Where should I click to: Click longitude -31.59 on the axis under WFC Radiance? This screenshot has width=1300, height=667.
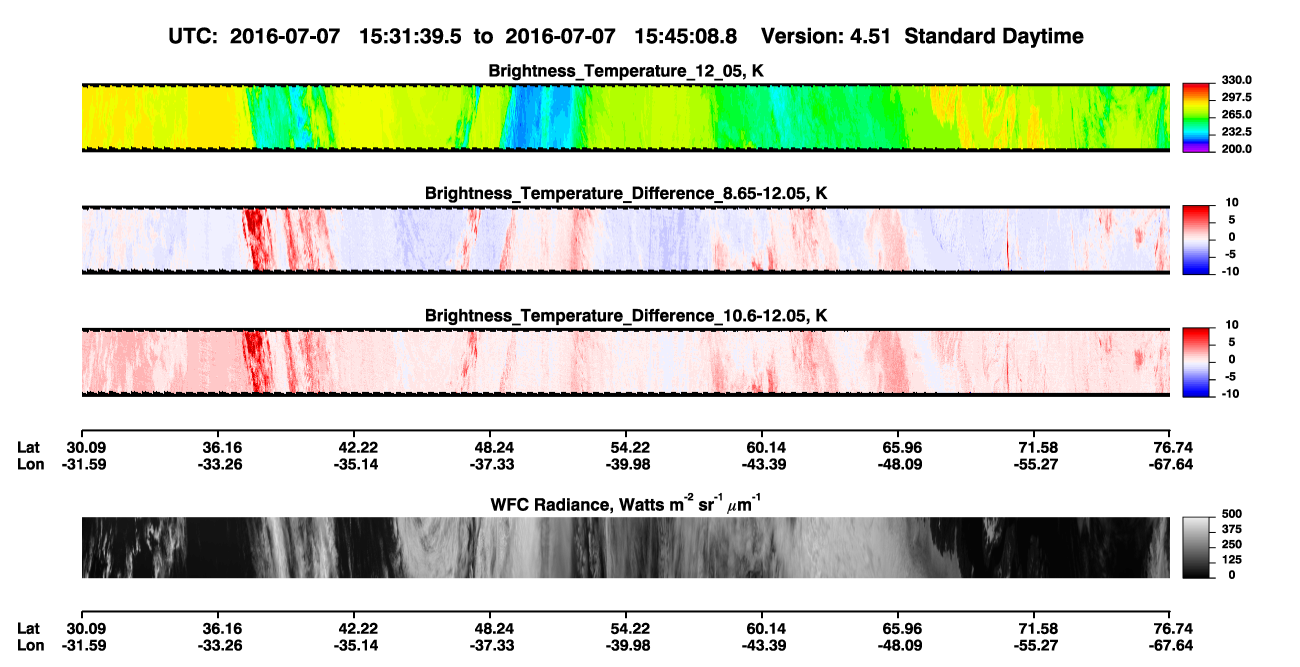tap(86, 645)
